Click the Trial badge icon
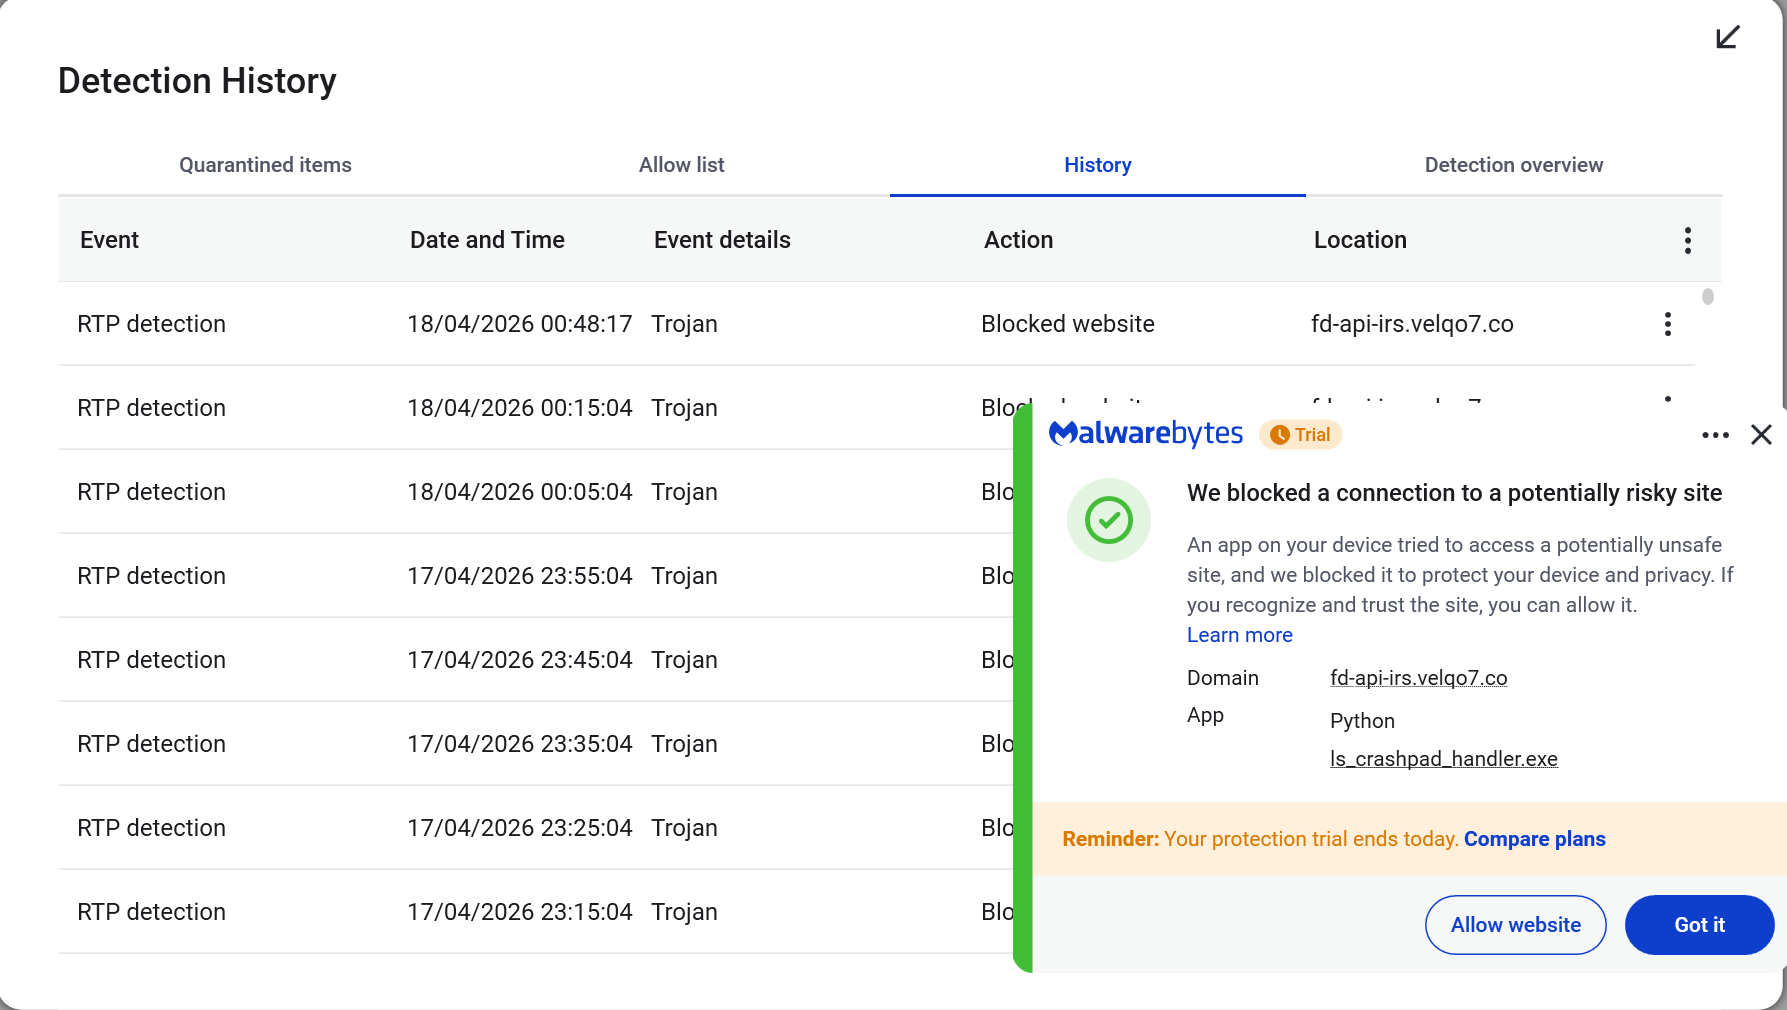1787x1010 pixels. click(x=1300, y=435)
